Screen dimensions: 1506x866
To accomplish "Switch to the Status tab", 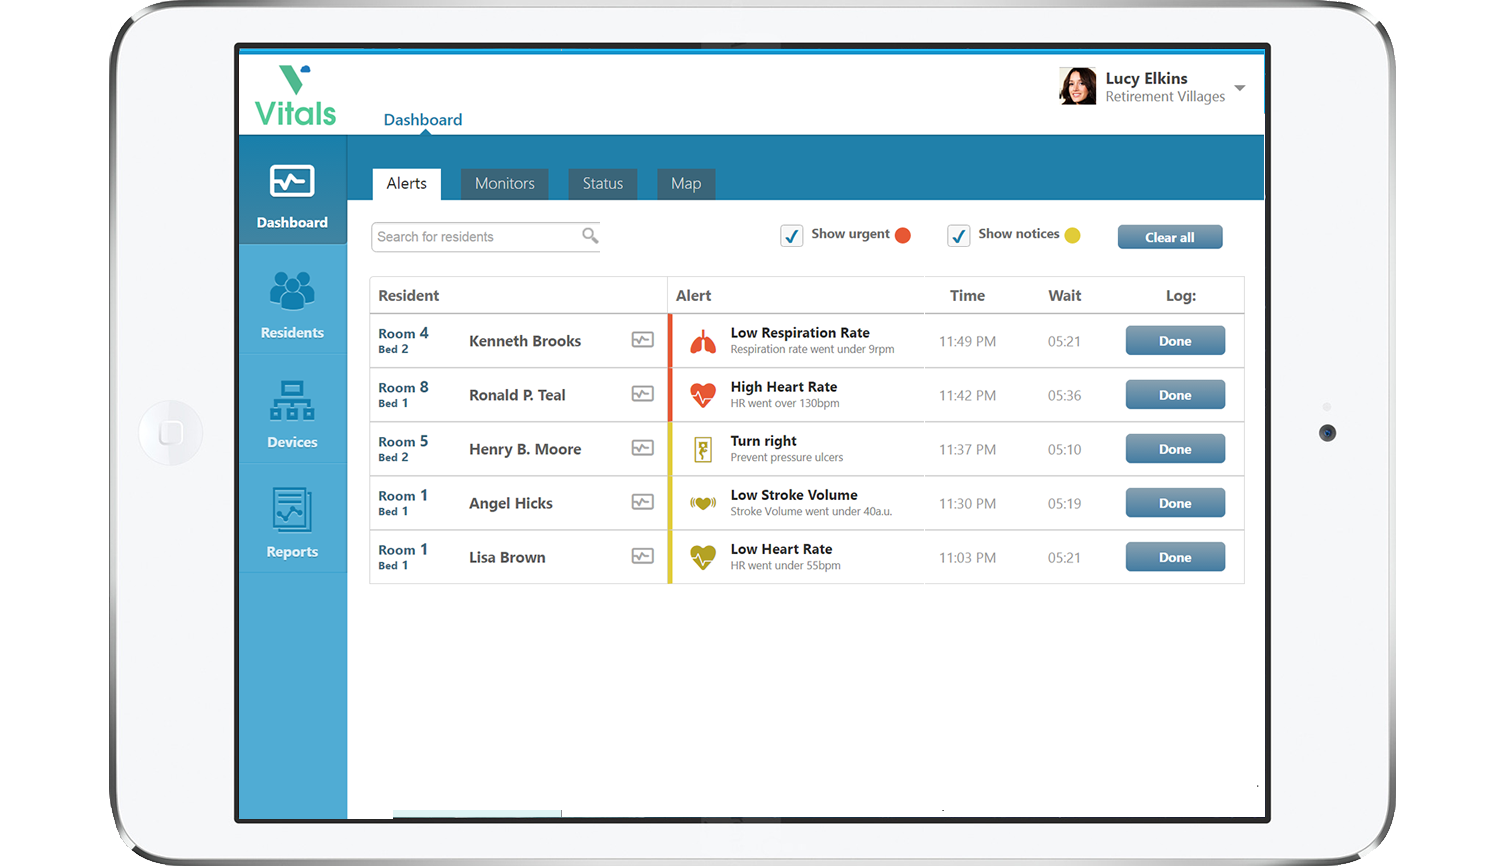I will [x=603, y=183].
